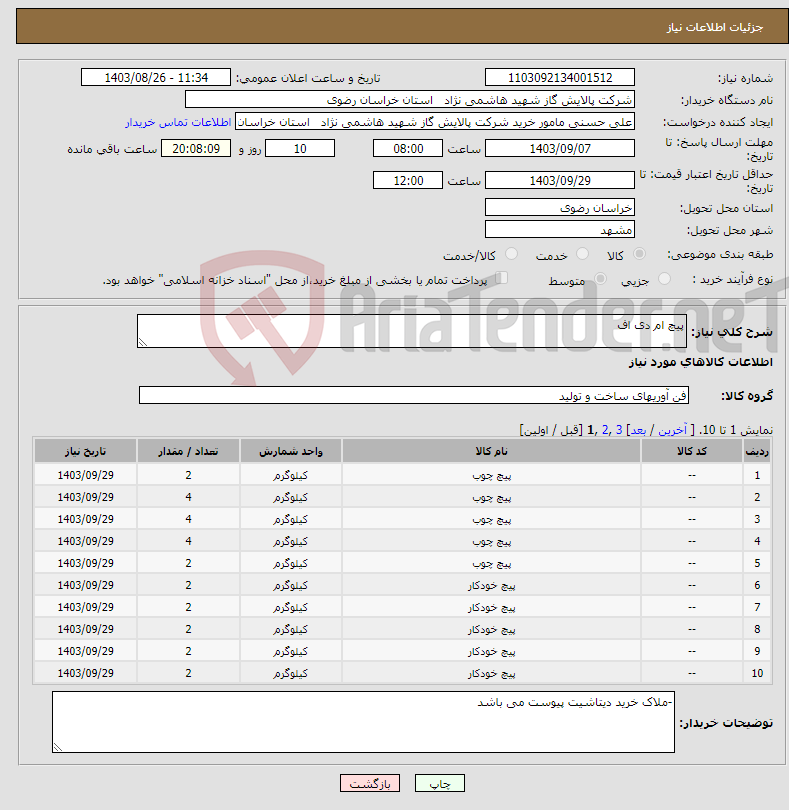Click the نام دستگاه خریدار field

410,100
